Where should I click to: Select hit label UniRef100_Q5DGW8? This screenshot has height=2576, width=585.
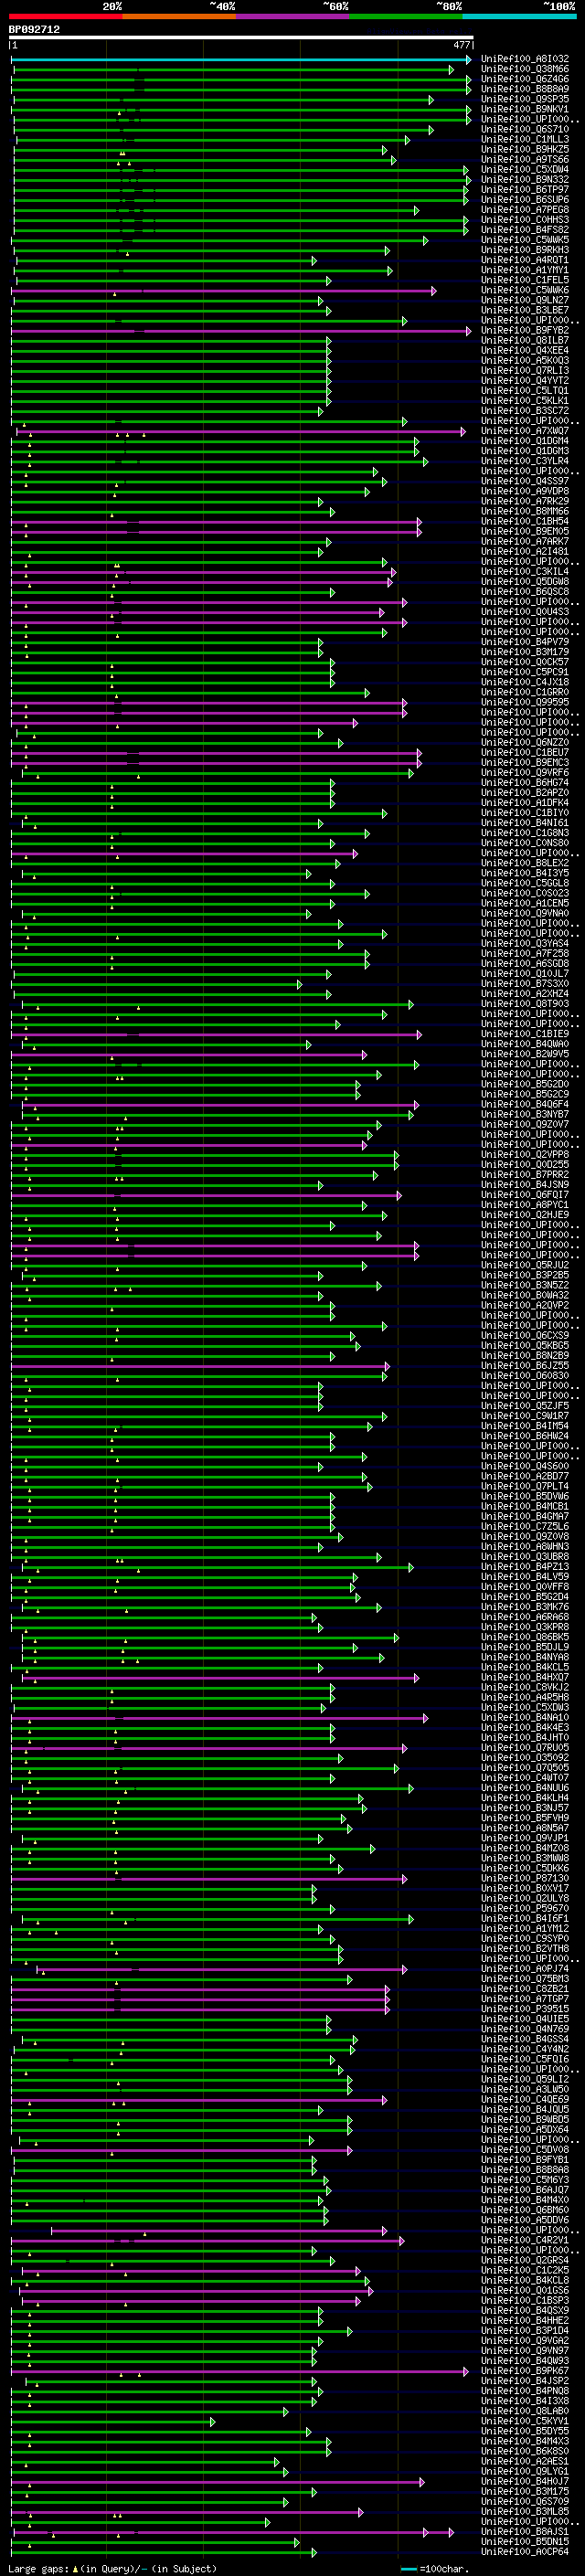[x=525, y=582]
